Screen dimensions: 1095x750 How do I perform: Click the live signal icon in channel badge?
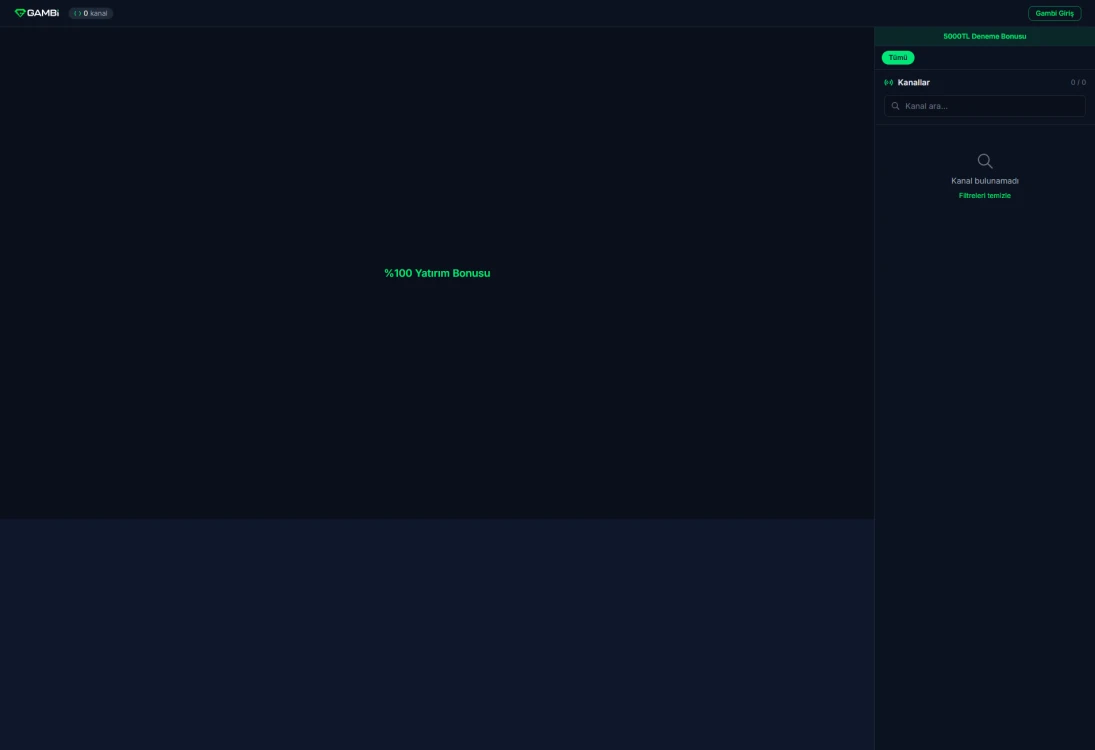tap(77, 13)
